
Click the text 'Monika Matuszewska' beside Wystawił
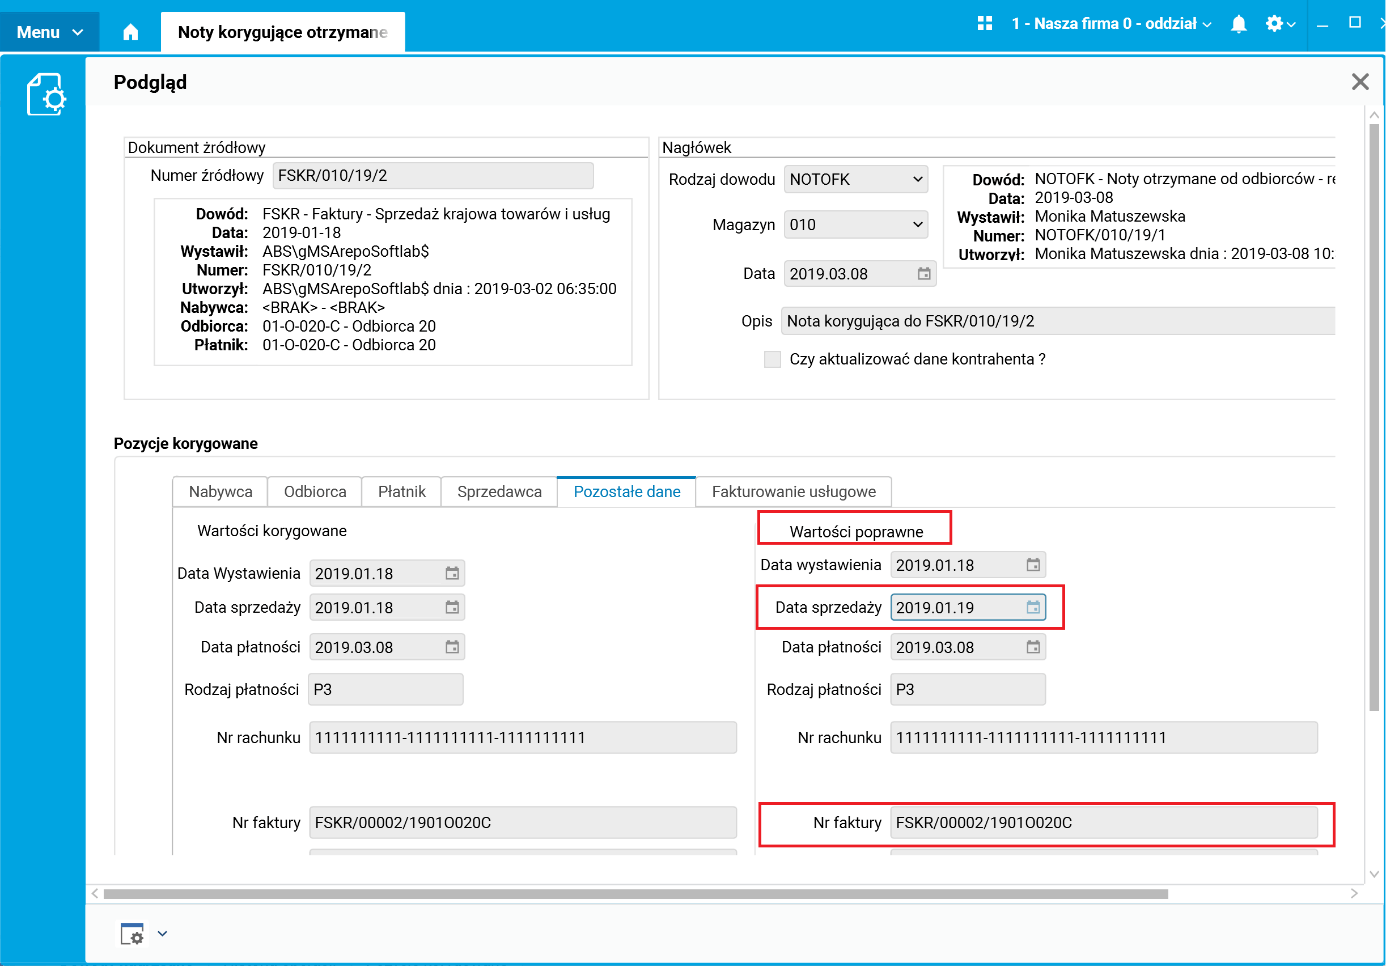1110,216
